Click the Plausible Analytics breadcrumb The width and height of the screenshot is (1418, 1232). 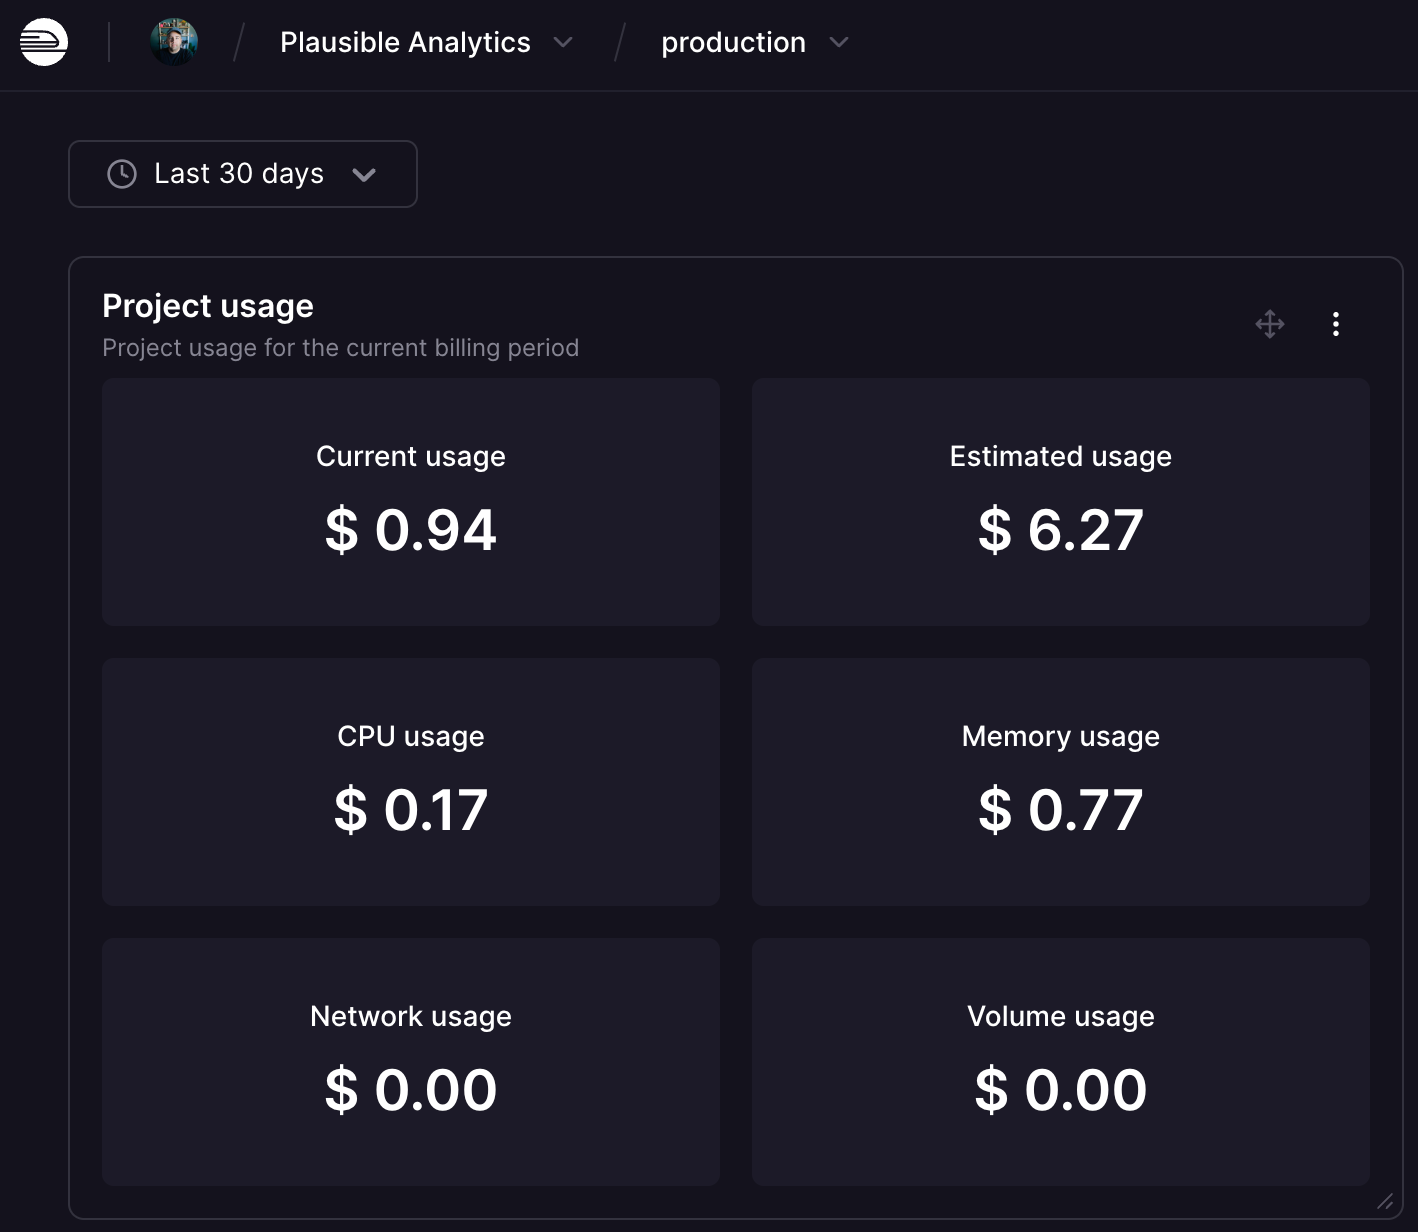[405, 42]
